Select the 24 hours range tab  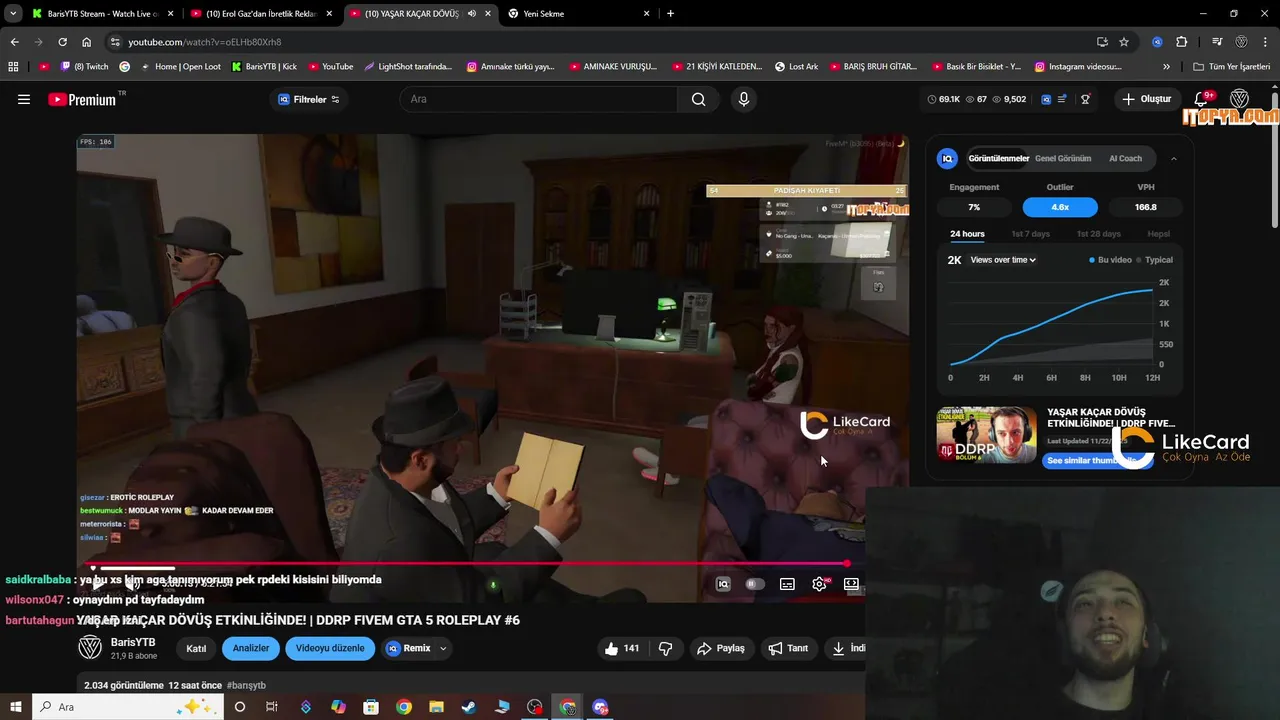967,234
